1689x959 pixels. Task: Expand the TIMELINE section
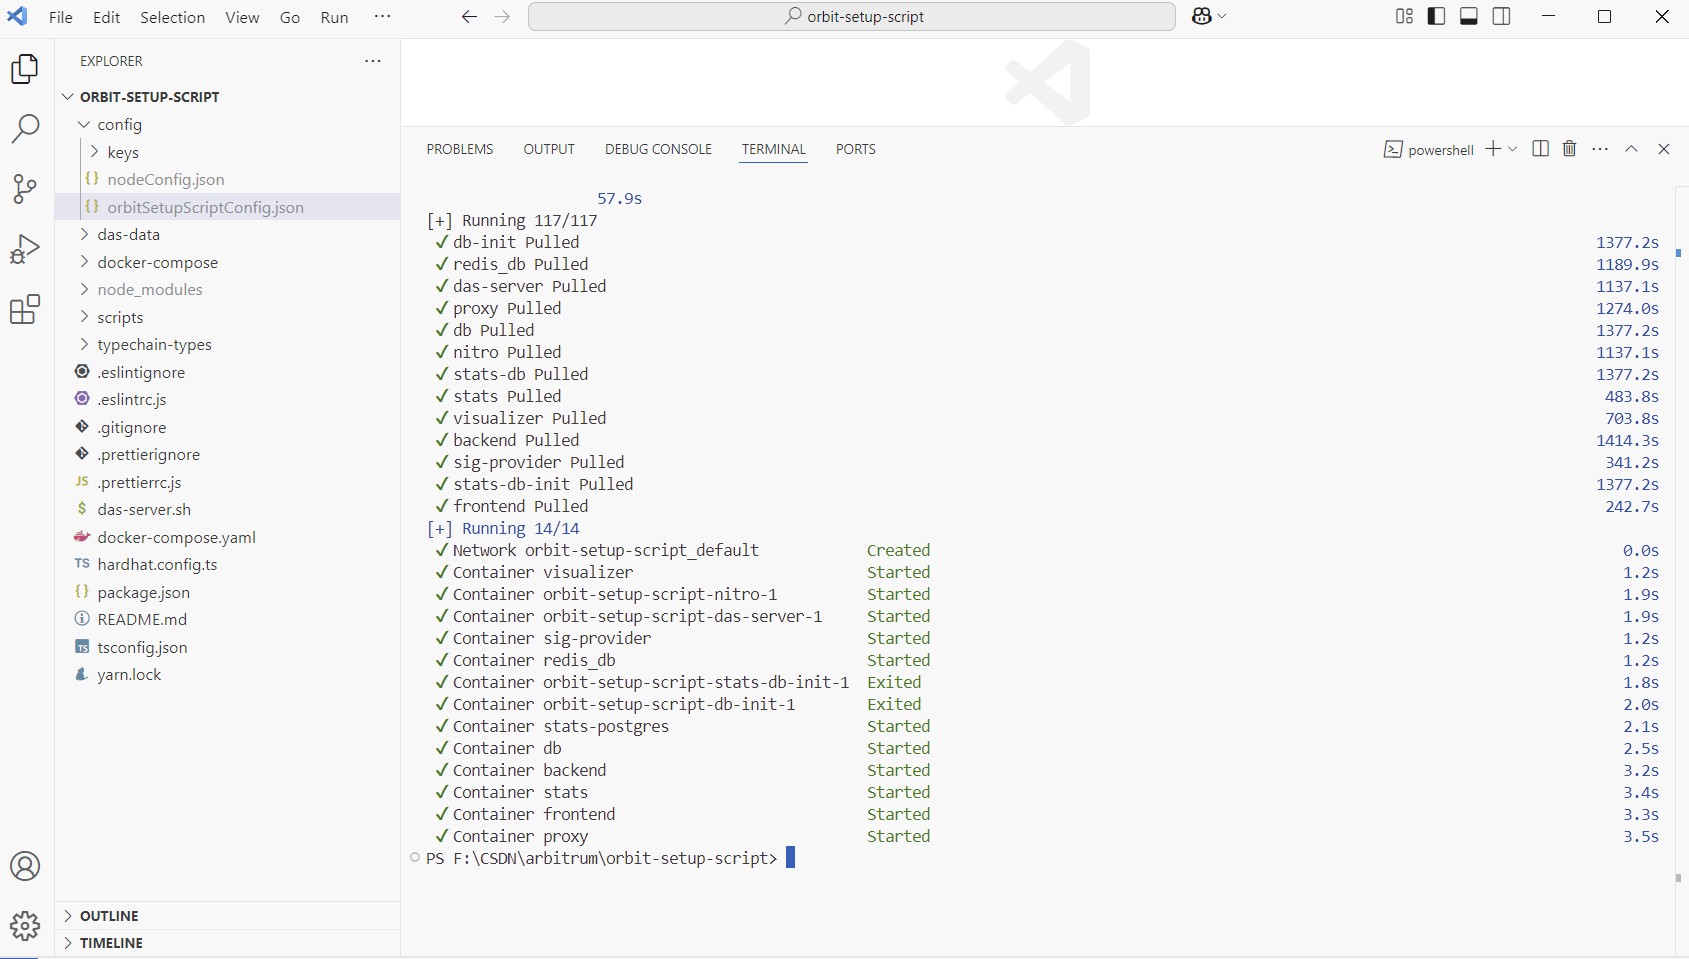point(228,943)
